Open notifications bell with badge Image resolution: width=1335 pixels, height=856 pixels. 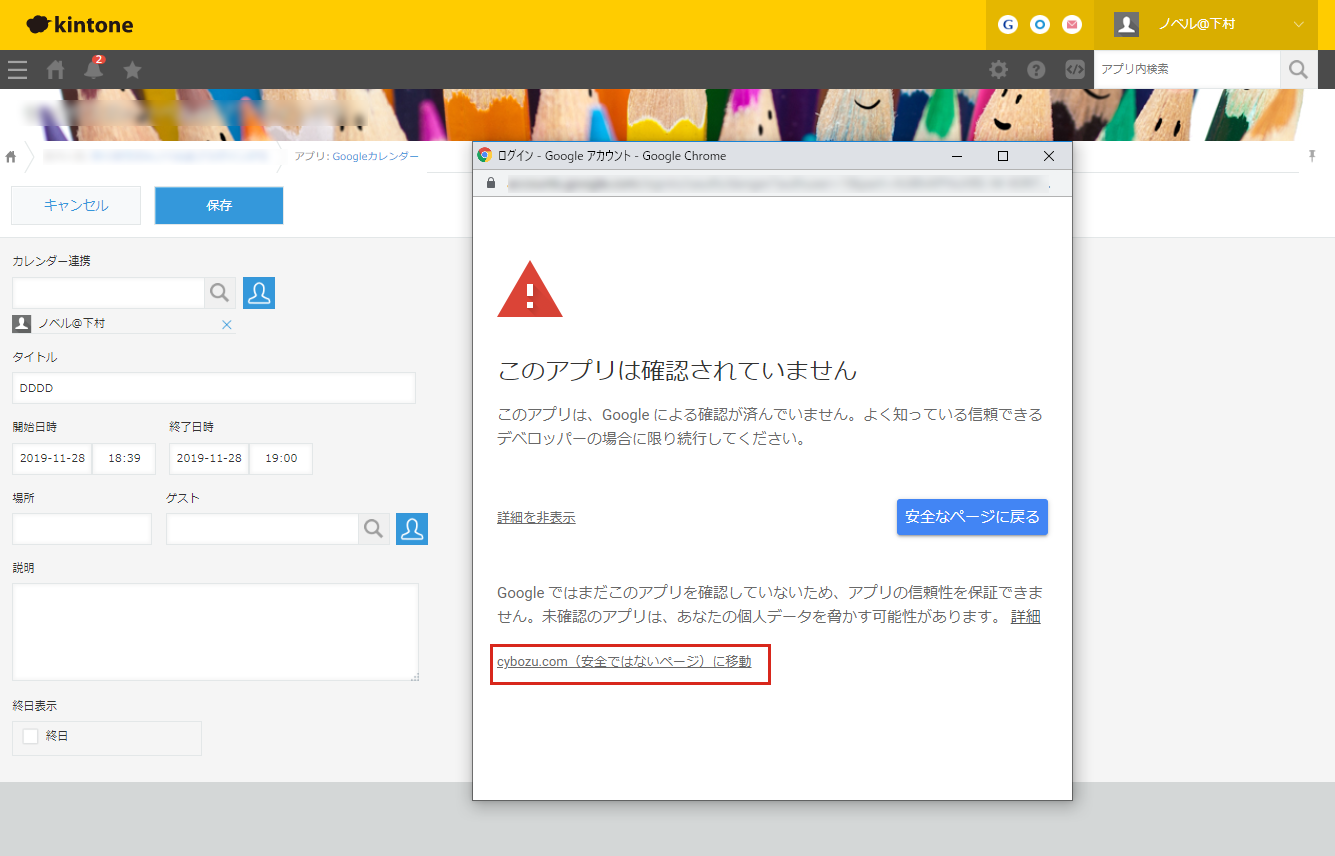point(94,69)
